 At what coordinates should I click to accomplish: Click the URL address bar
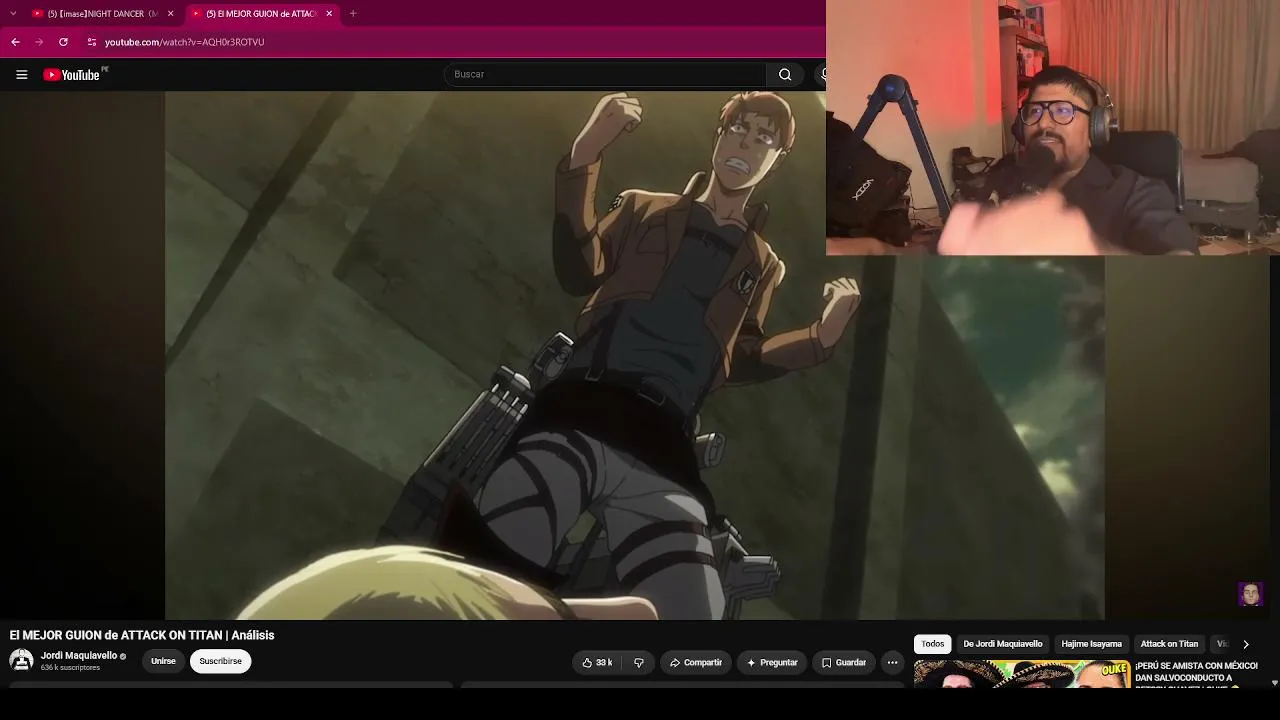coord(450,42)
